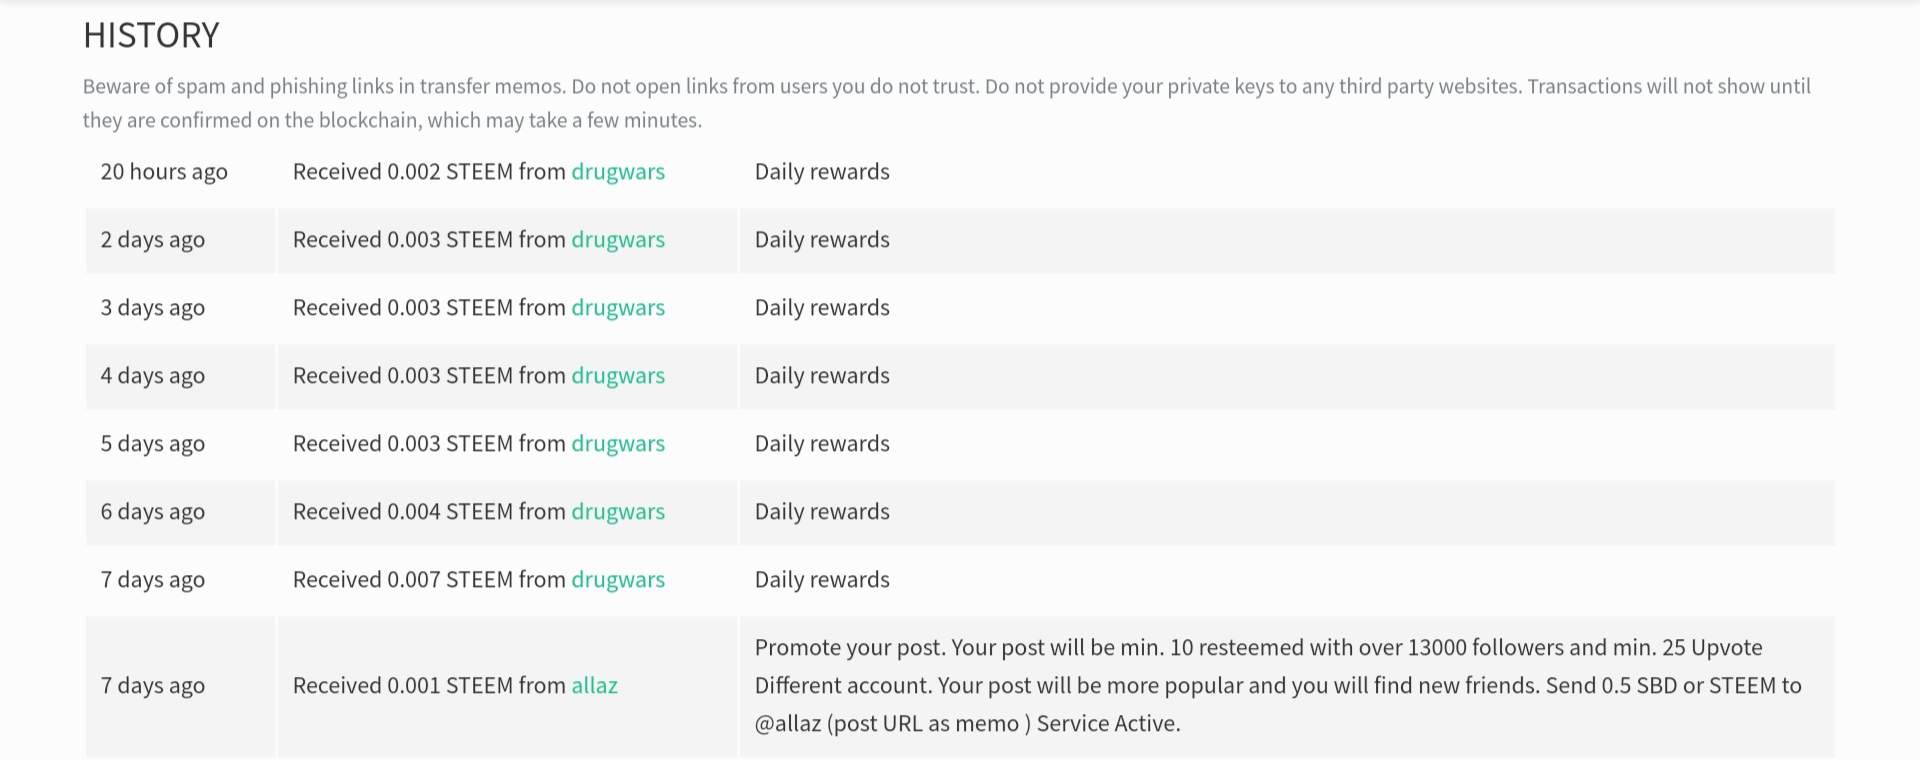Click the "Received 0.001 STEEM from" text
This screenshot has height=760, width=1920.
[x=429, y=686]
